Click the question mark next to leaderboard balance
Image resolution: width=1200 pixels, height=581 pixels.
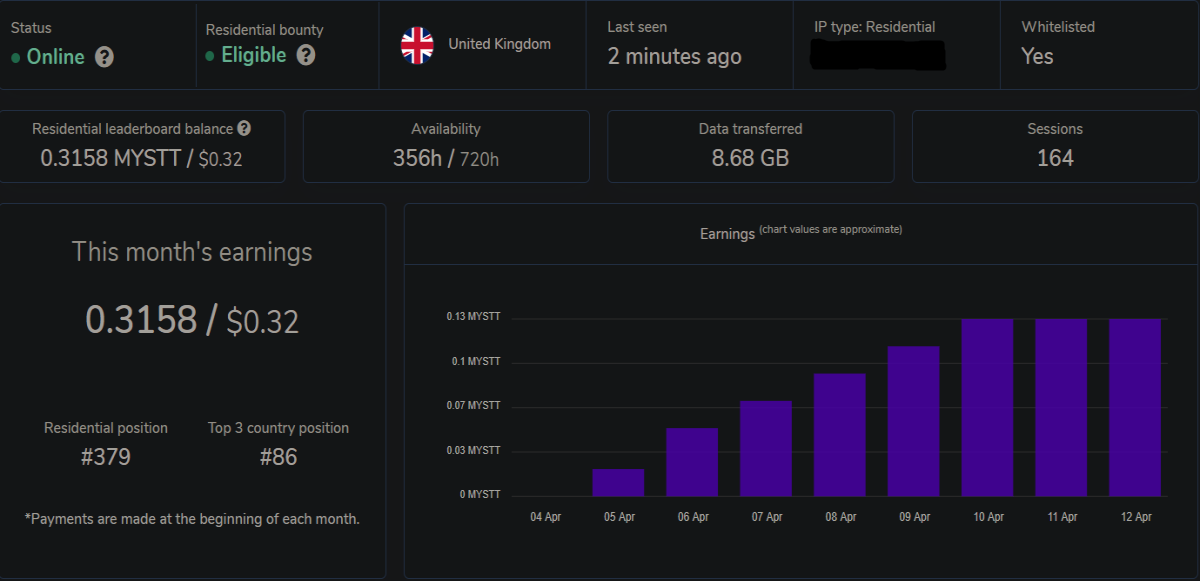click(x=244, y=129)
